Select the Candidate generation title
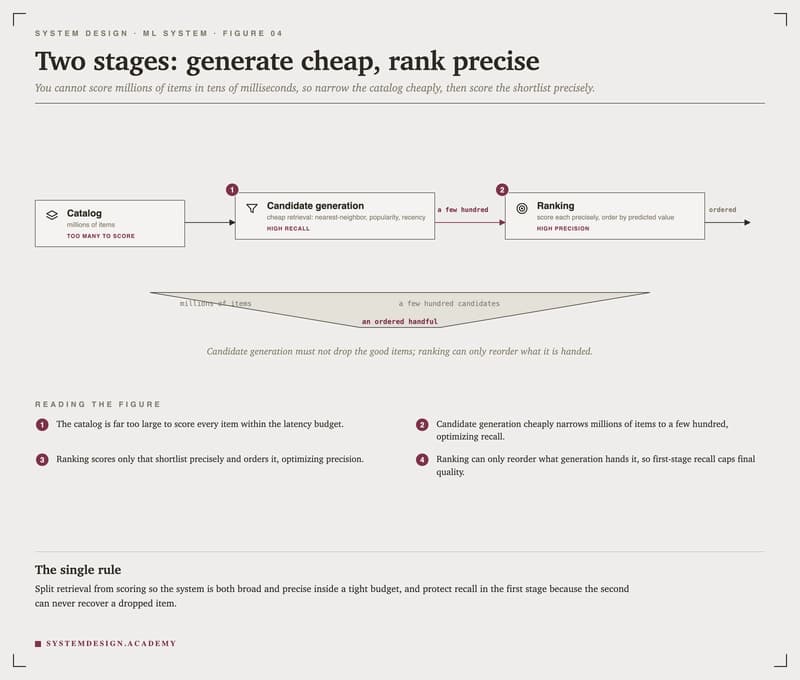The image size is (800, 680). pyautogui.click(x=315, y=206)
